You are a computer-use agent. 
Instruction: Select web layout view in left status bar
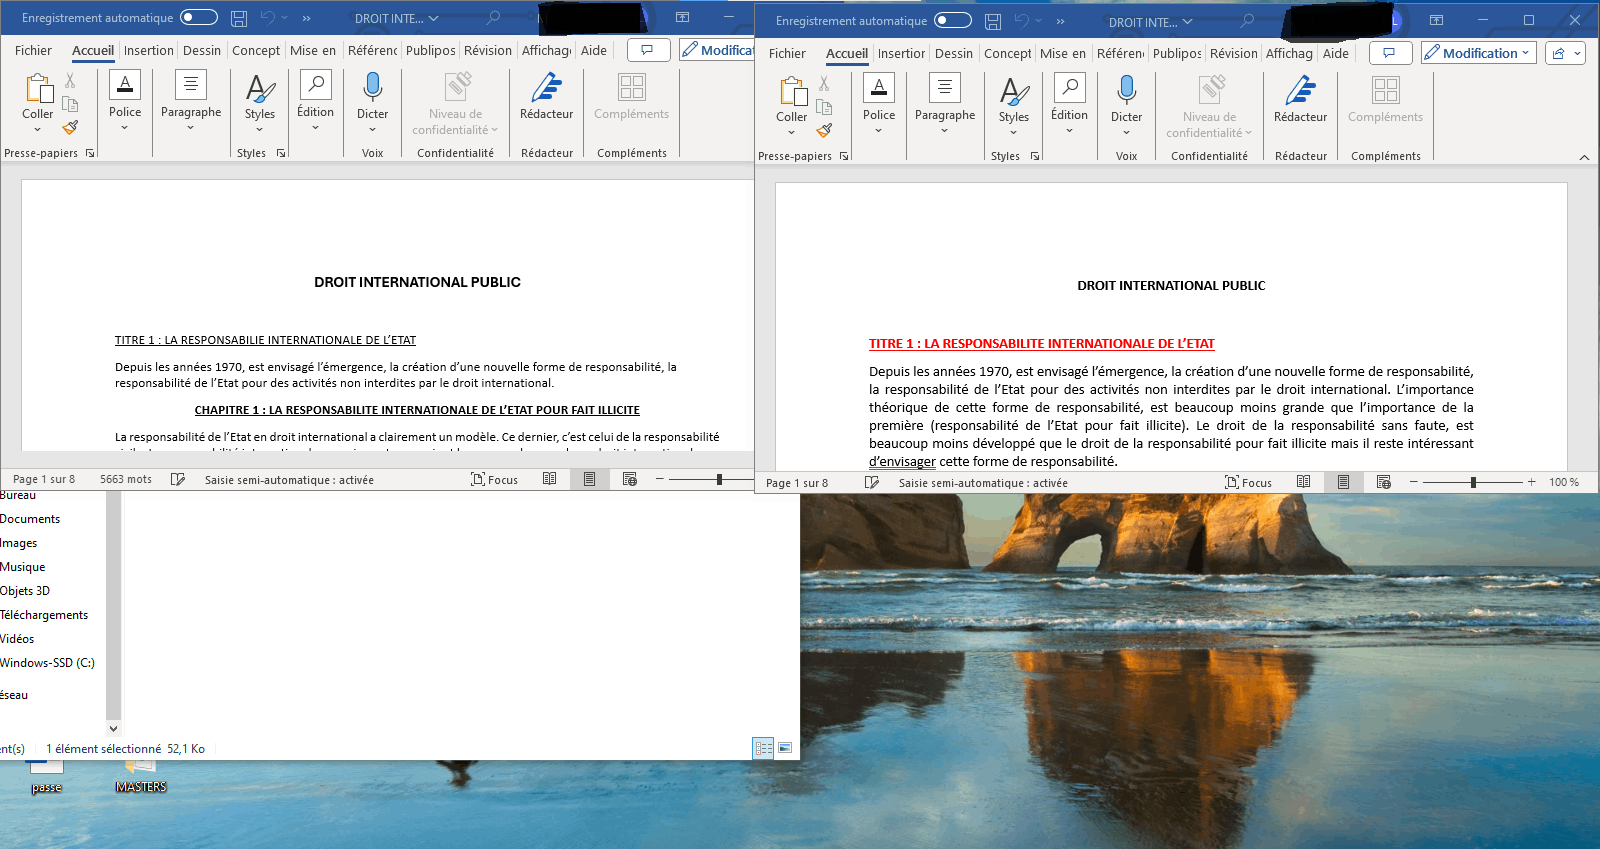630,479
